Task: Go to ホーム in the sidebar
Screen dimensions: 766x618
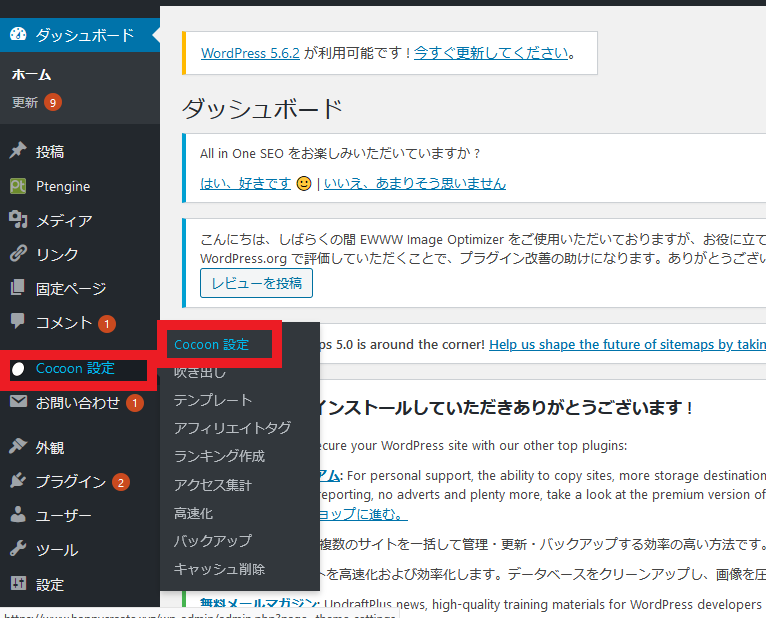Action: [31, 74]
